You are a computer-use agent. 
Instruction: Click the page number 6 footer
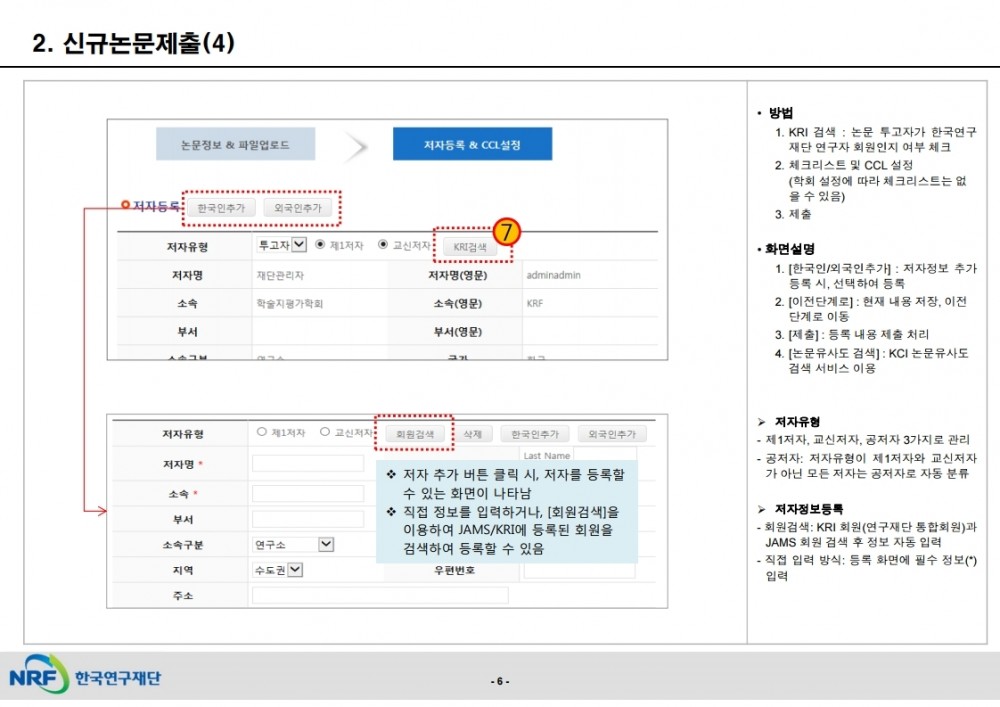pyautogui.click(x=500, y=681)
